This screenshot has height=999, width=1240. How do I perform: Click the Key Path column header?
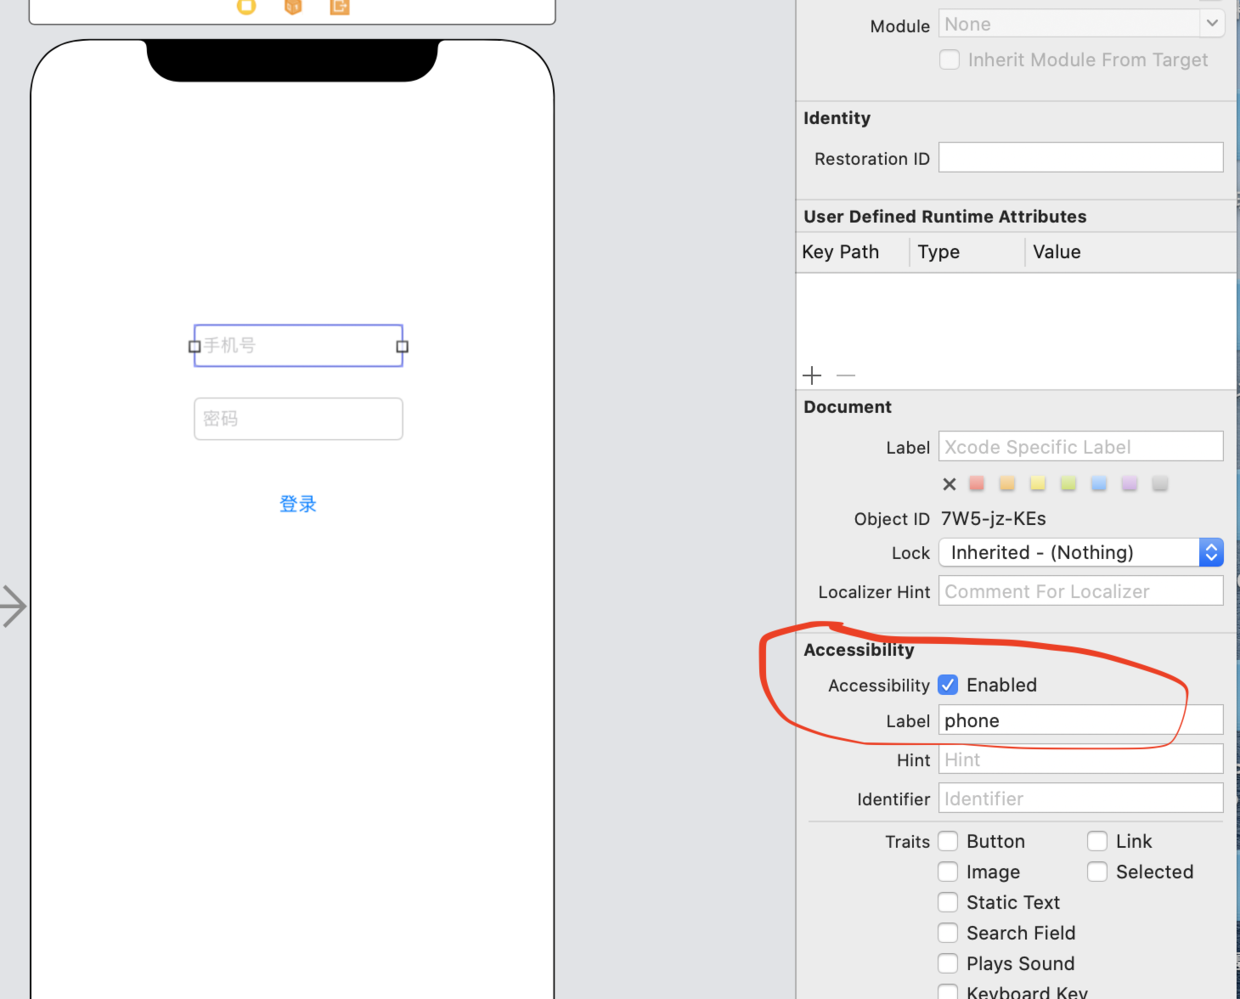tap(840, 252)
